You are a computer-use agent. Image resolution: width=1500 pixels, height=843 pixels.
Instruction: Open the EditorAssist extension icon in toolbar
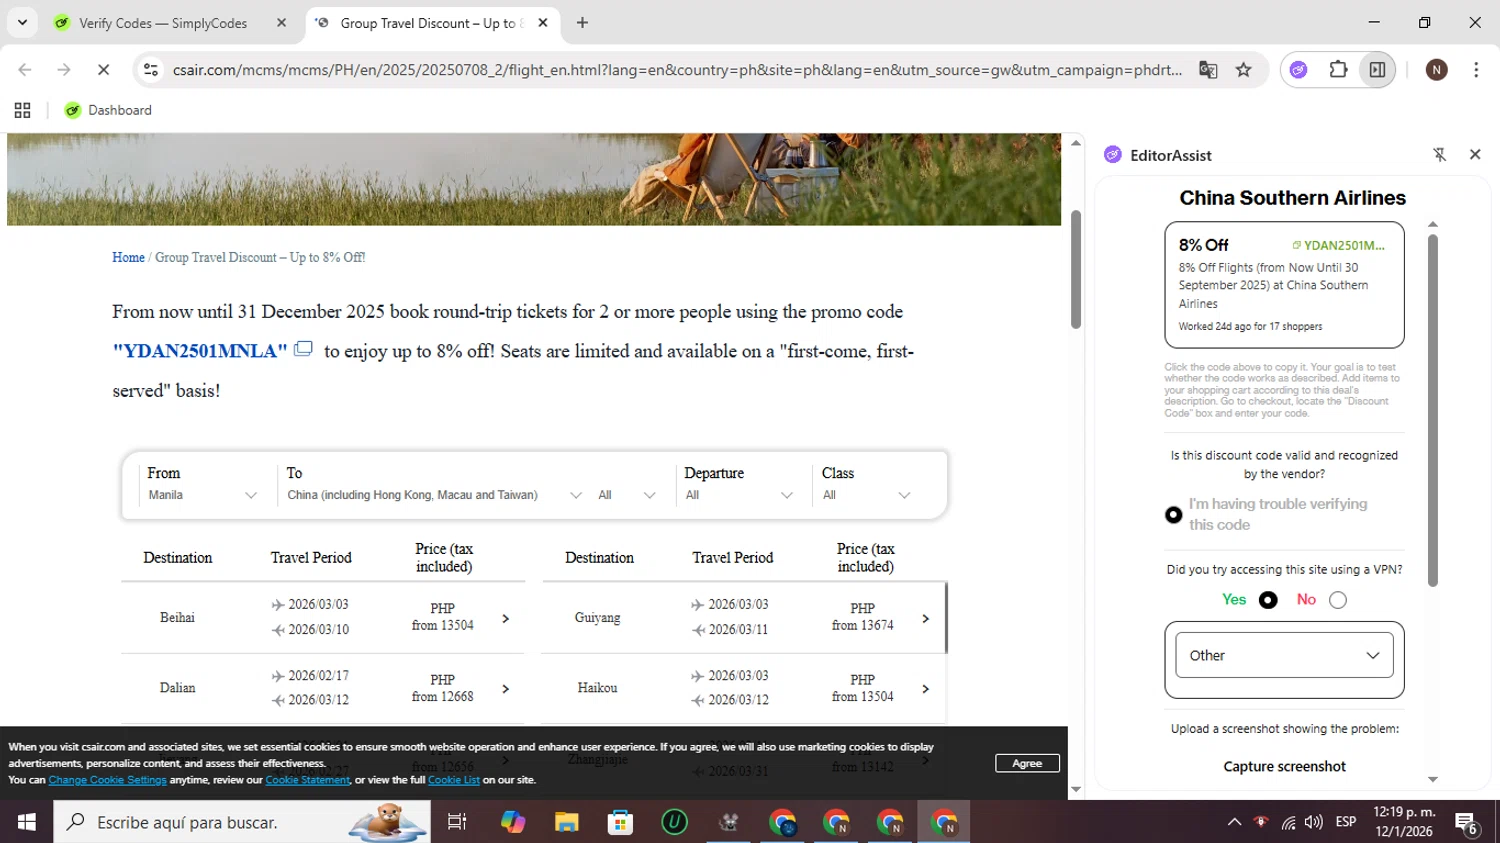1298,70
